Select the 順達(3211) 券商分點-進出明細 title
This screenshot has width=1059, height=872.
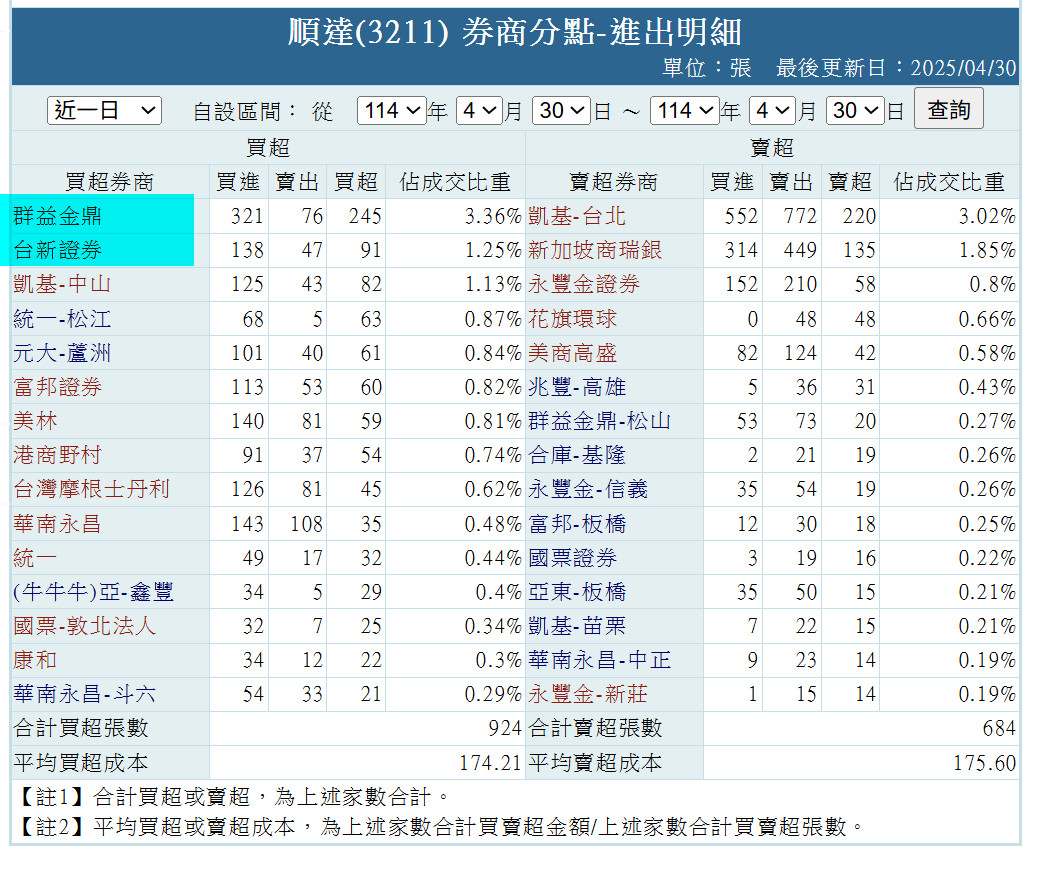pyautogui.click(x=515, y=32)
